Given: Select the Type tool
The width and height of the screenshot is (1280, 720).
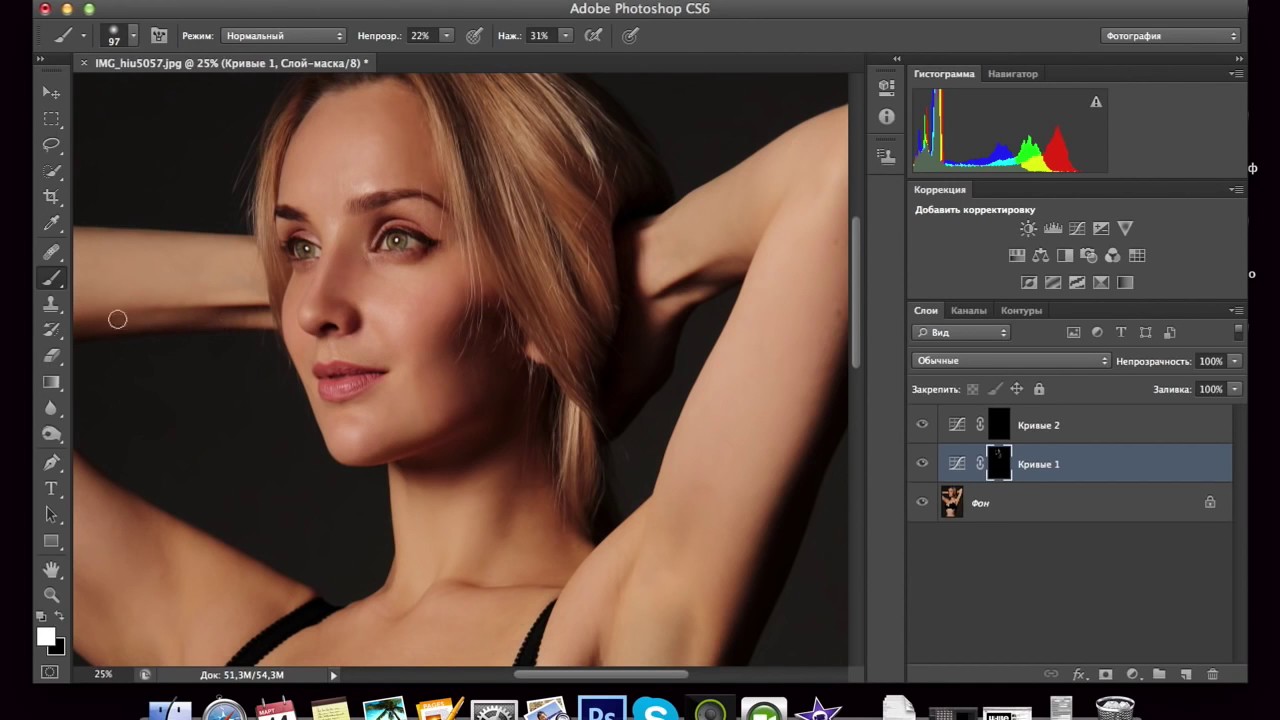Looking at the screenshot, I should (x=51, y=488).
